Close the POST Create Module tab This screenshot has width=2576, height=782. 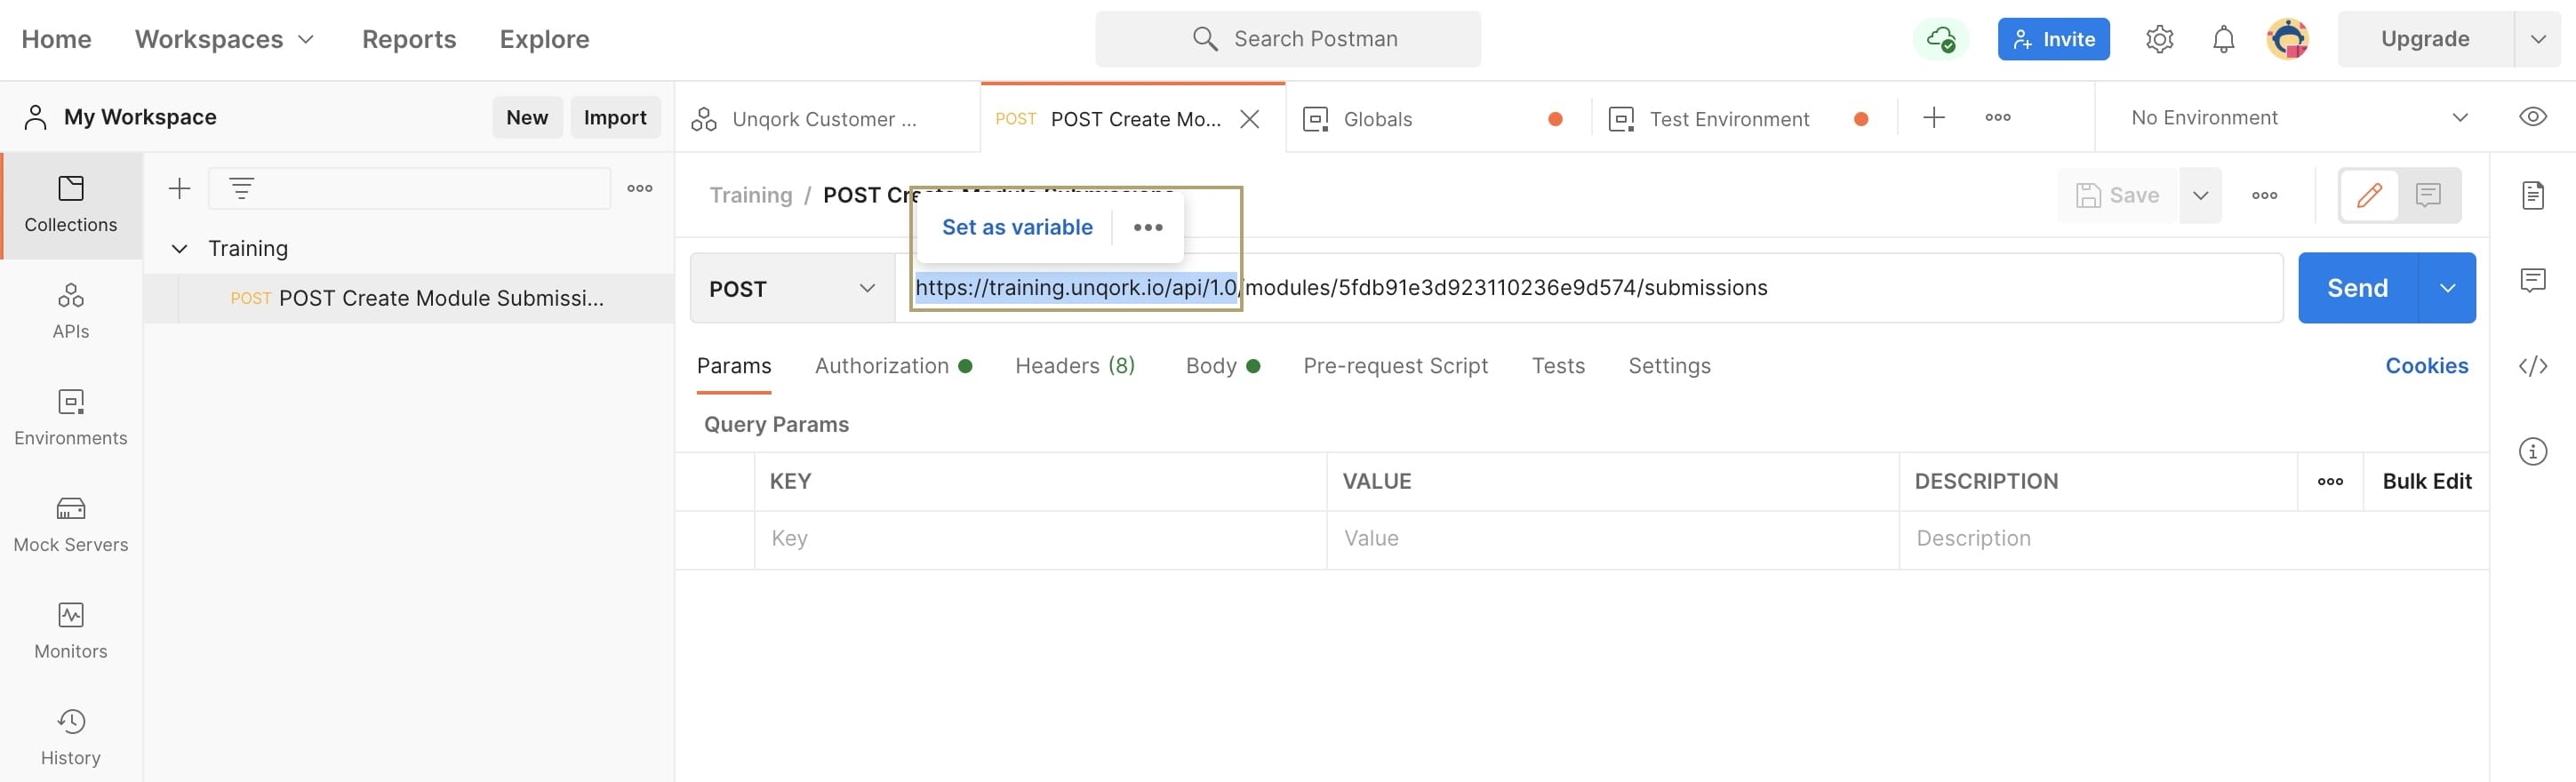point(1250,119)
